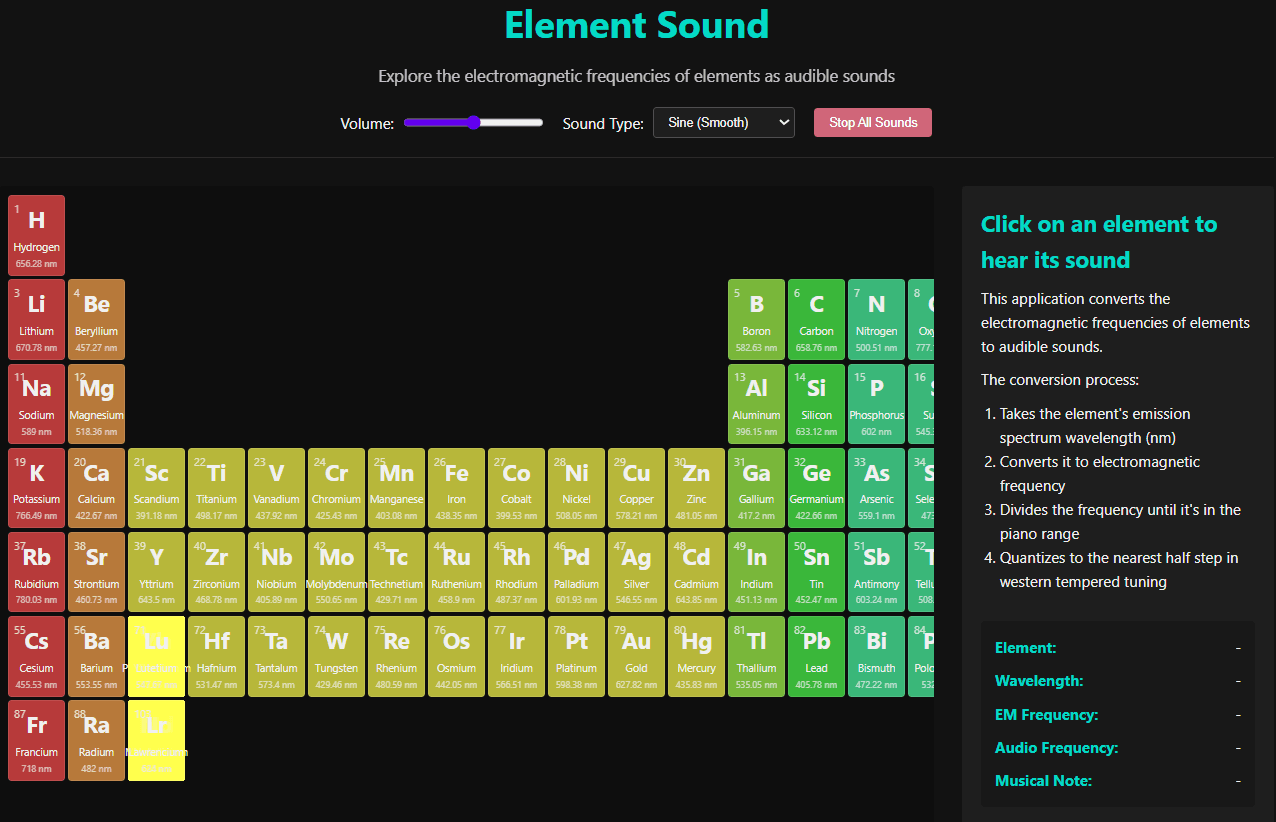Click the Manganese (Mn) tile

pos(396,488)
